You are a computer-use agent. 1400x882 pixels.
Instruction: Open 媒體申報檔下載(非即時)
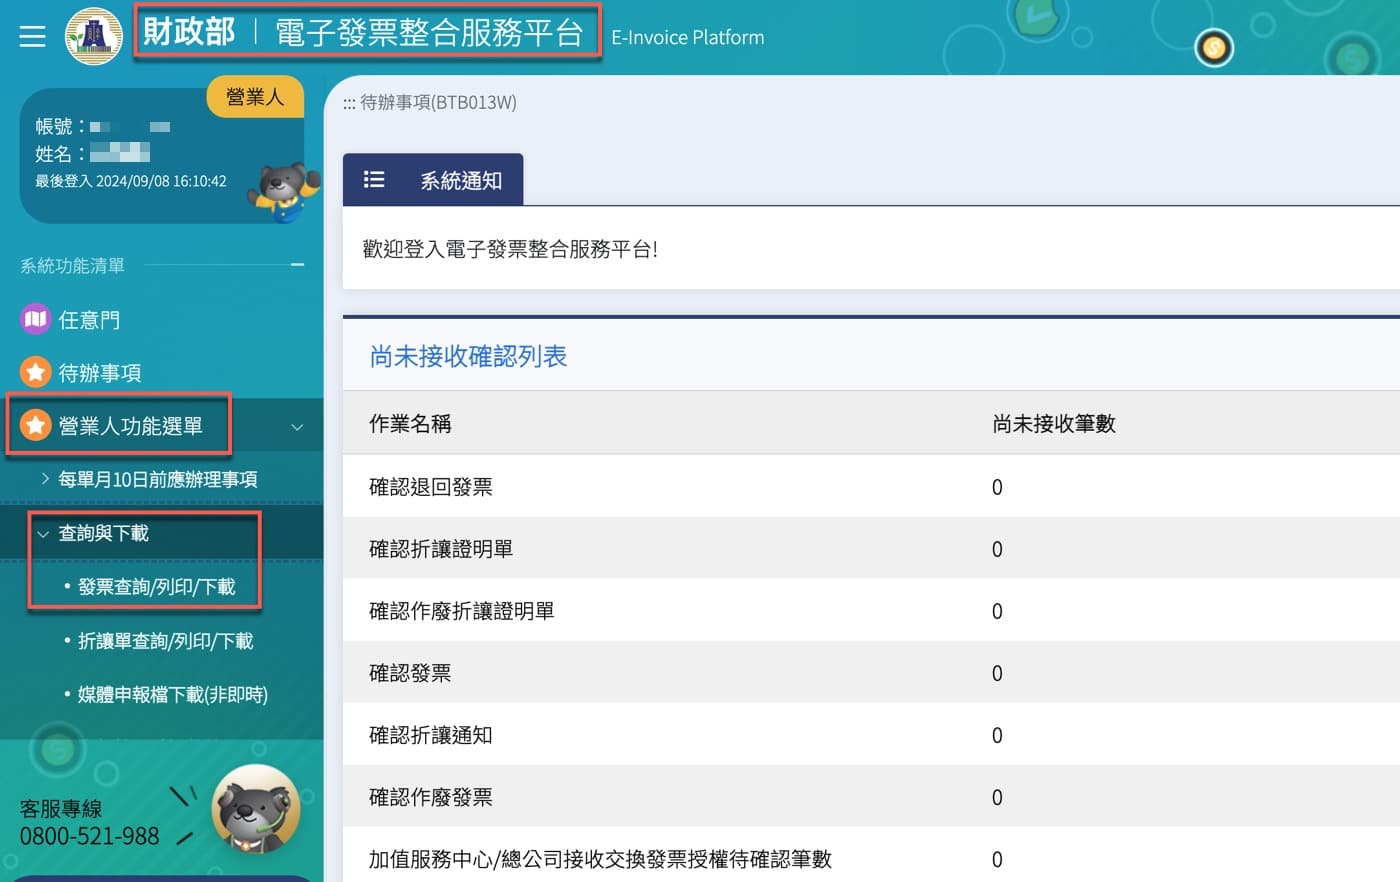pos(172,694)
